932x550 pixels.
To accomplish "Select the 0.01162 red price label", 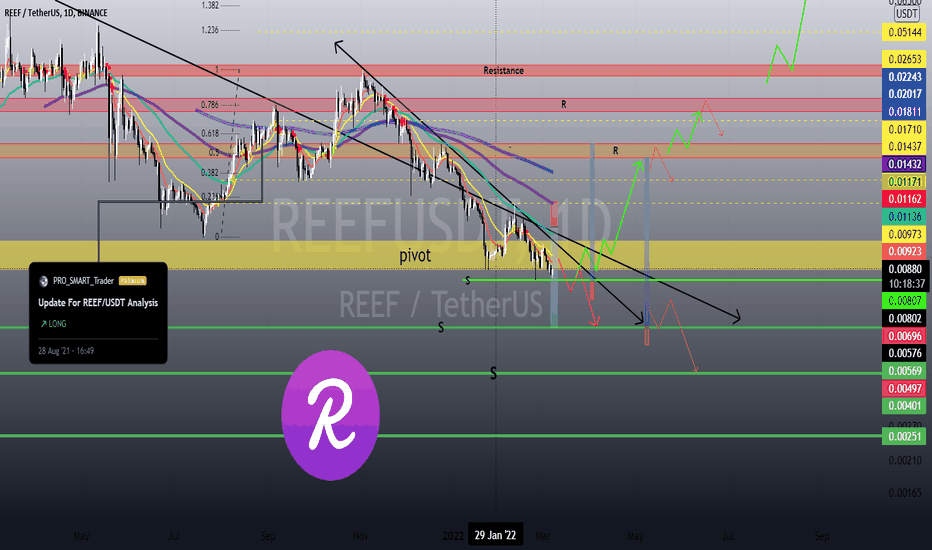I will [905, 199].
